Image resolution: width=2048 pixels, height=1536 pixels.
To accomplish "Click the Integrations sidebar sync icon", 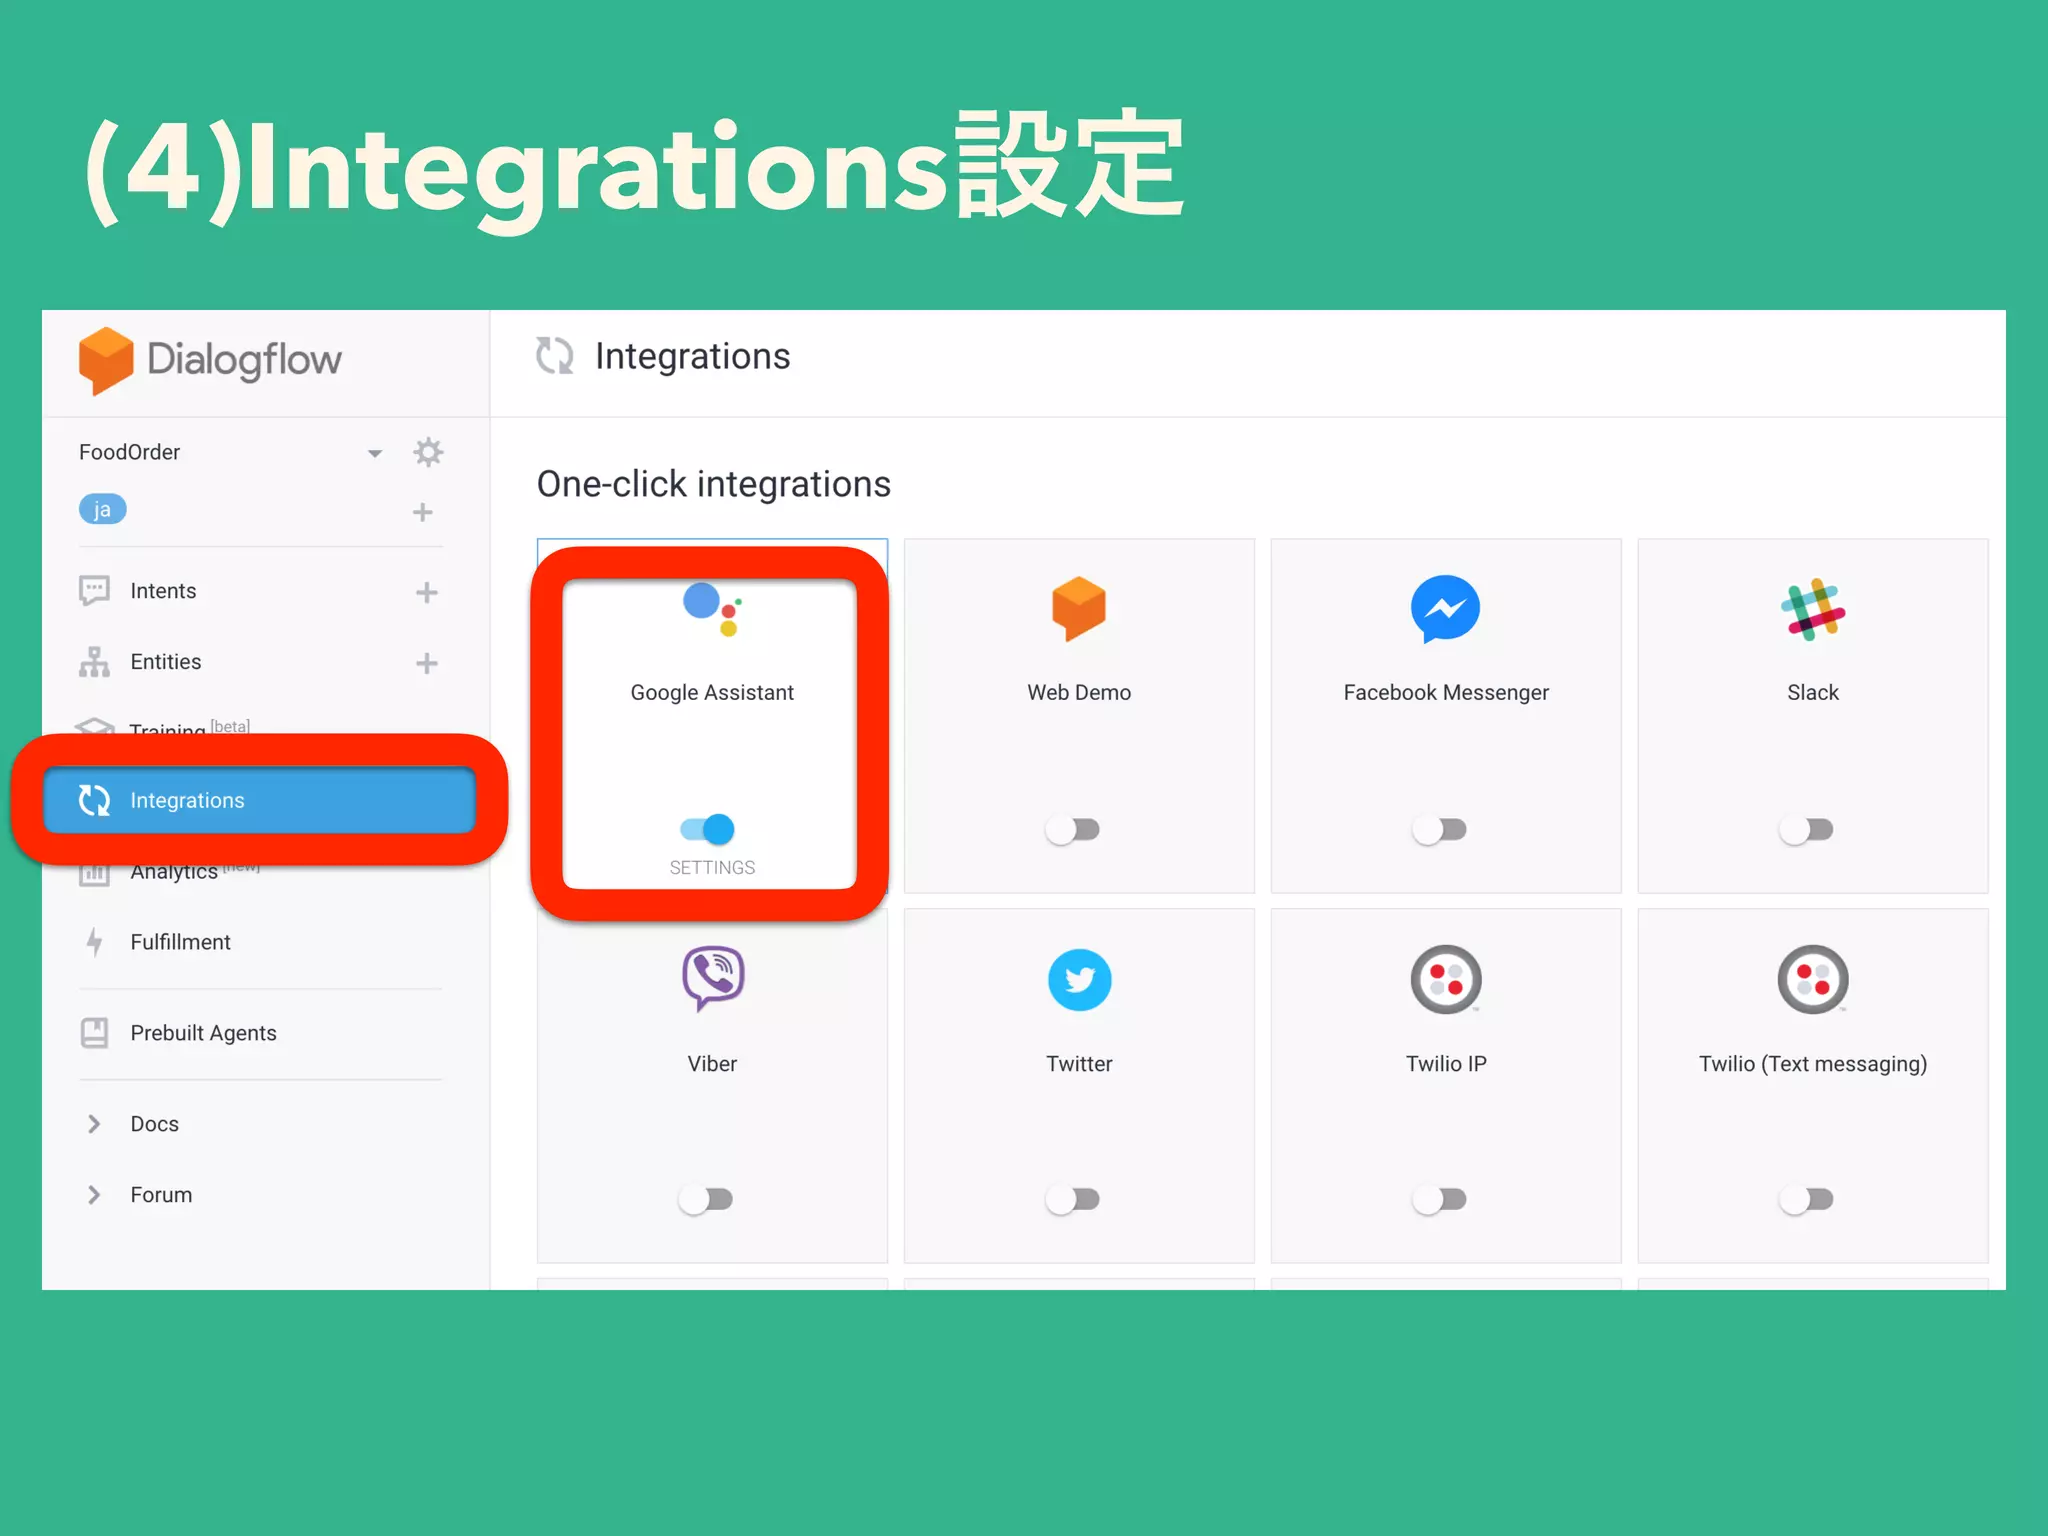I will pos(94,800).
